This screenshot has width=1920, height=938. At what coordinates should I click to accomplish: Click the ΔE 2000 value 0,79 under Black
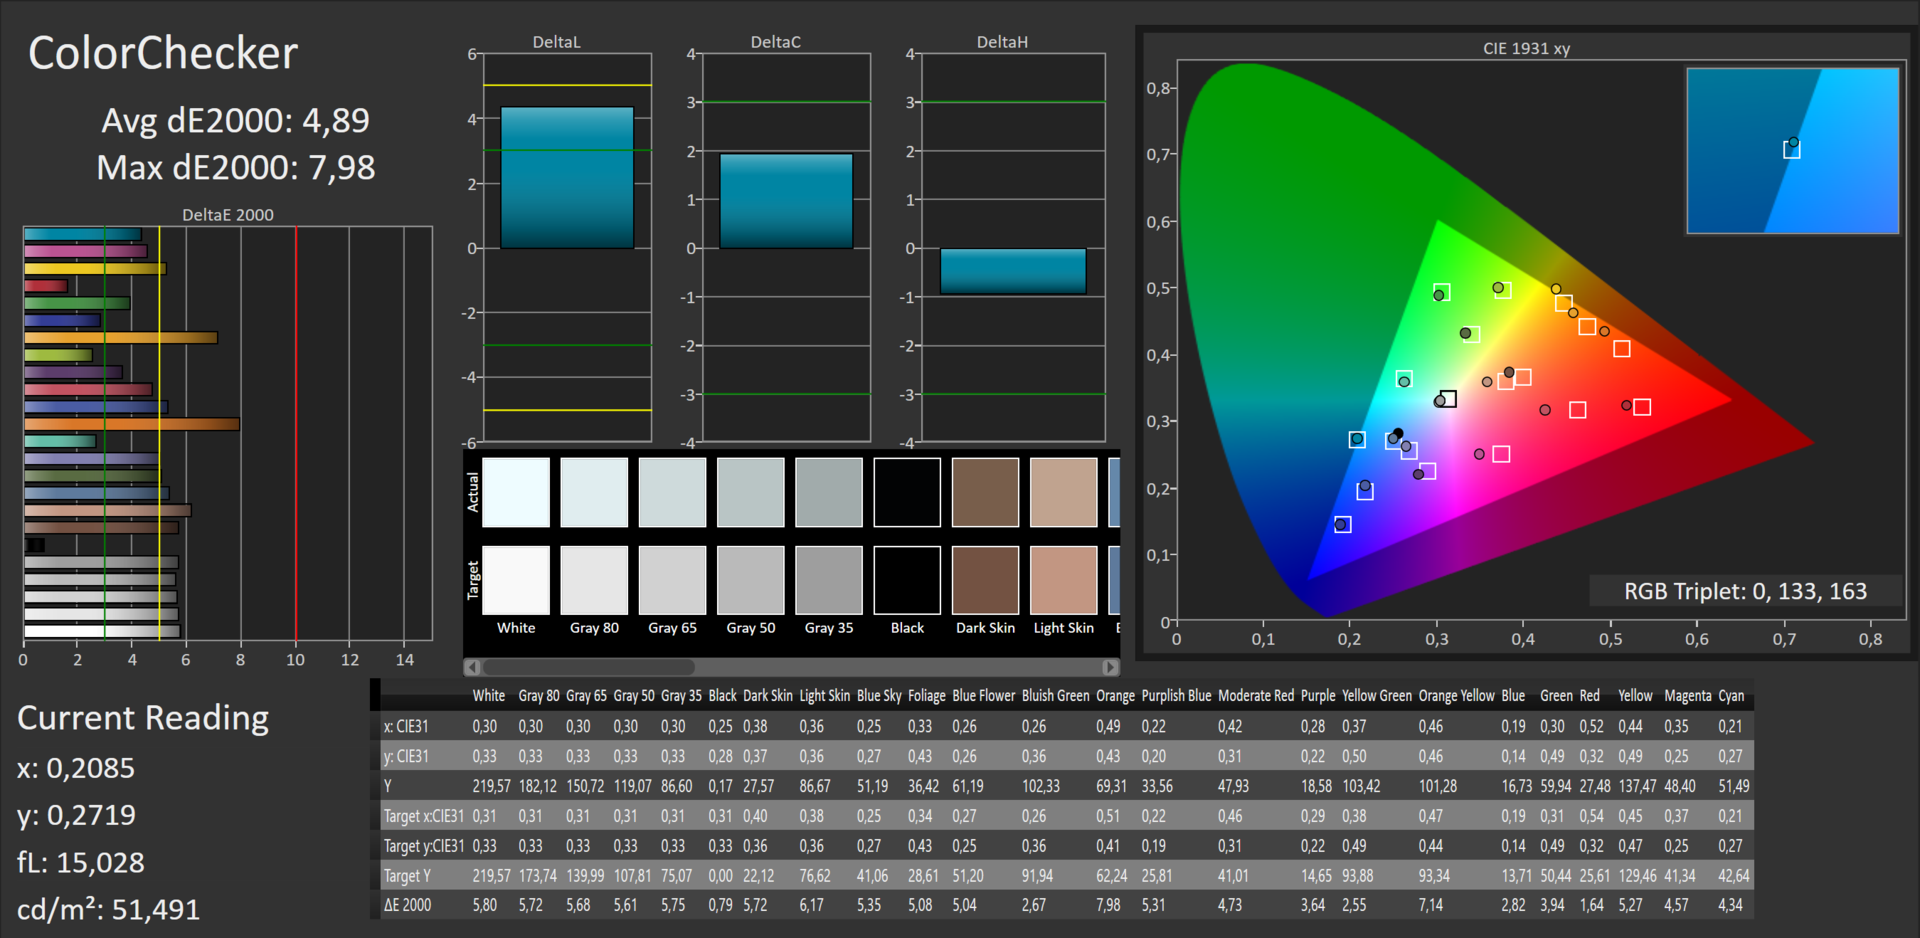[720, 906]
